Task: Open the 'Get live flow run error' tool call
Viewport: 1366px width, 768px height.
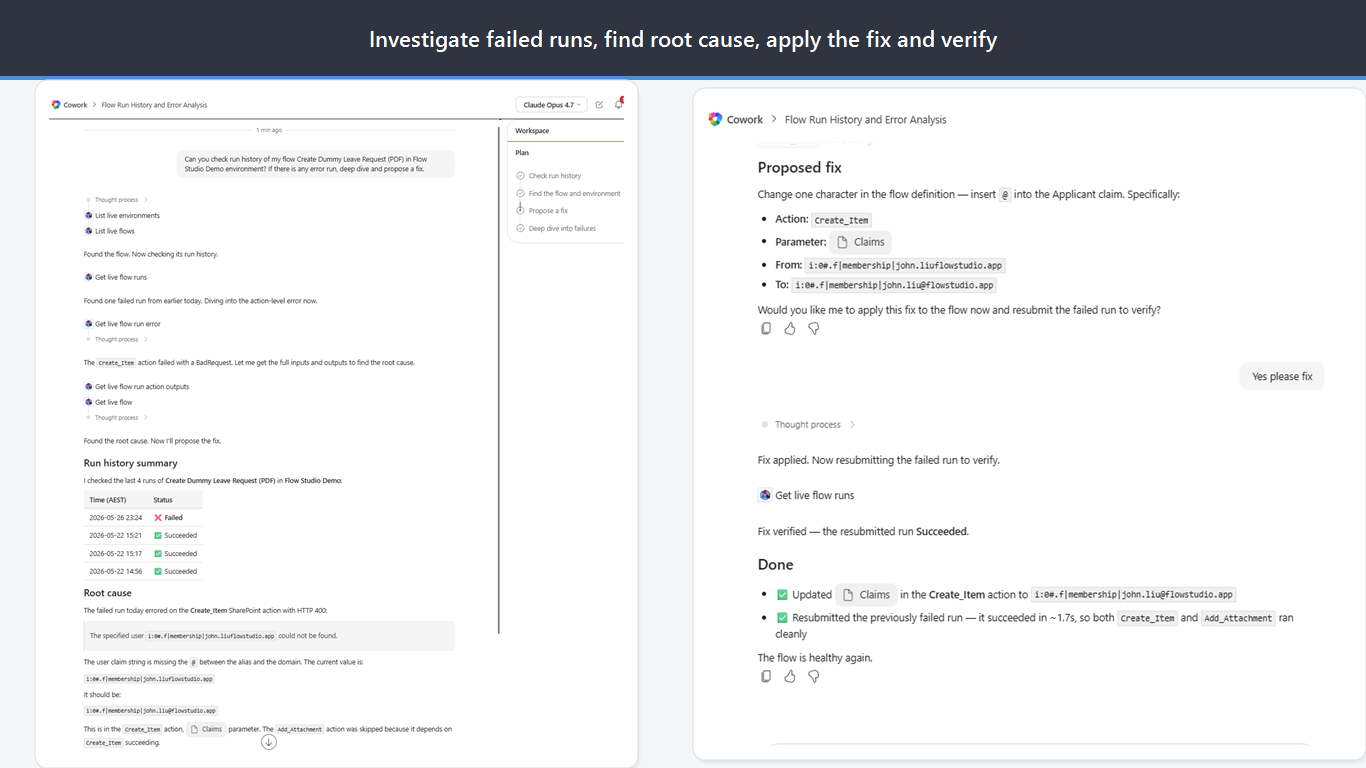Action: tap(123, 324)
